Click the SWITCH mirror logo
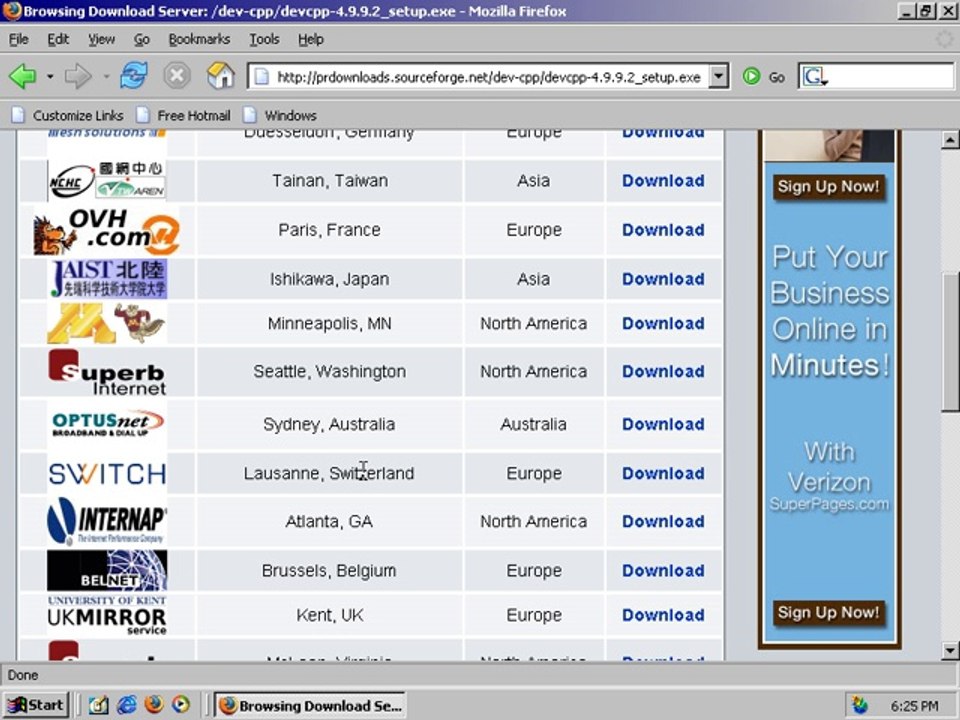The width and height of the screenshot is (960, 720). point(107,473)
